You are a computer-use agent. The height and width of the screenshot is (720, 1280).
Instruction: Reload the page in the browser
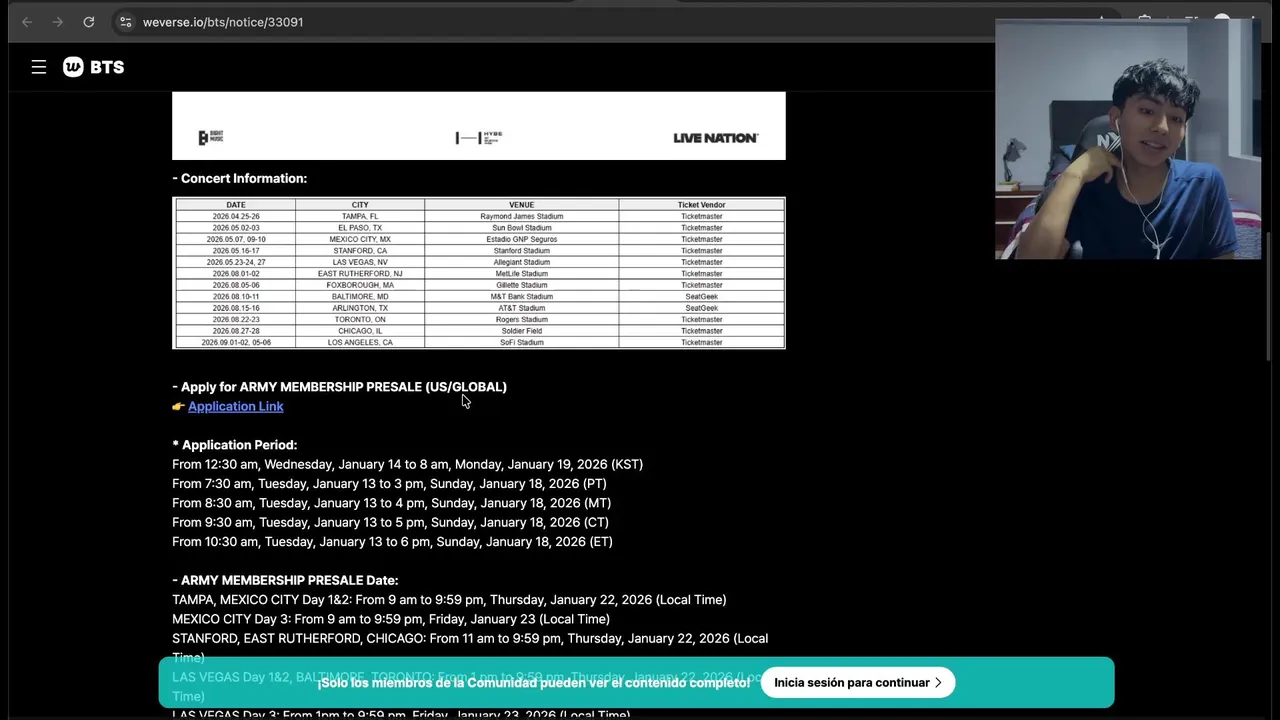[x=89, y=22]
